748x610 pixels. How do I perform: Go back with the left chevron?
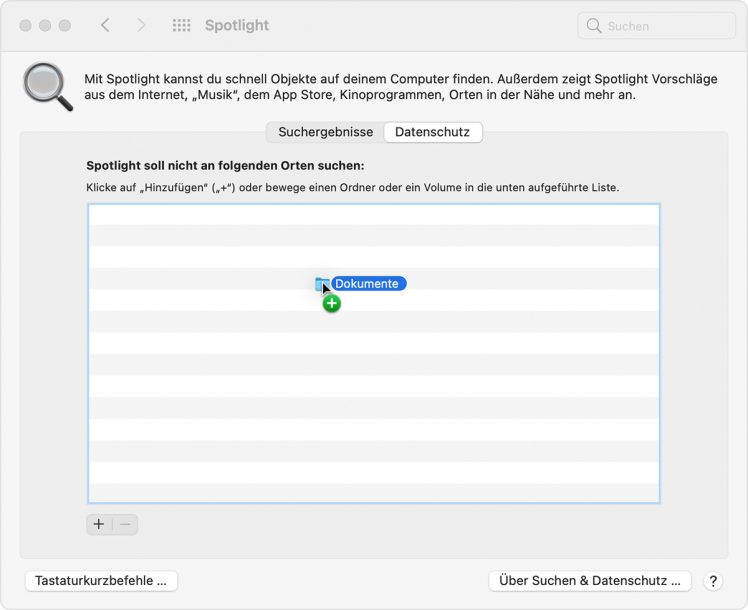(105, 25)
